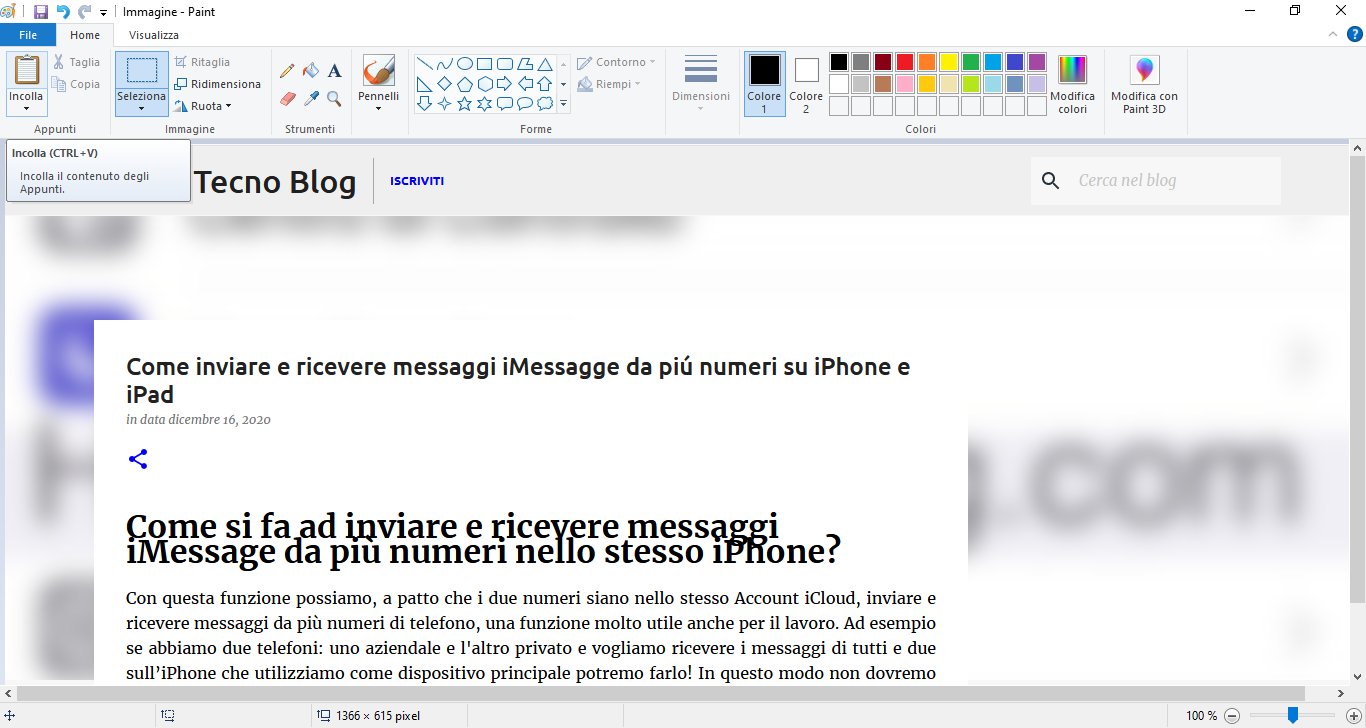Select the cloud callout shape
The height and width of the screenshot is (728, 1366).
click(x=545, y=104)
